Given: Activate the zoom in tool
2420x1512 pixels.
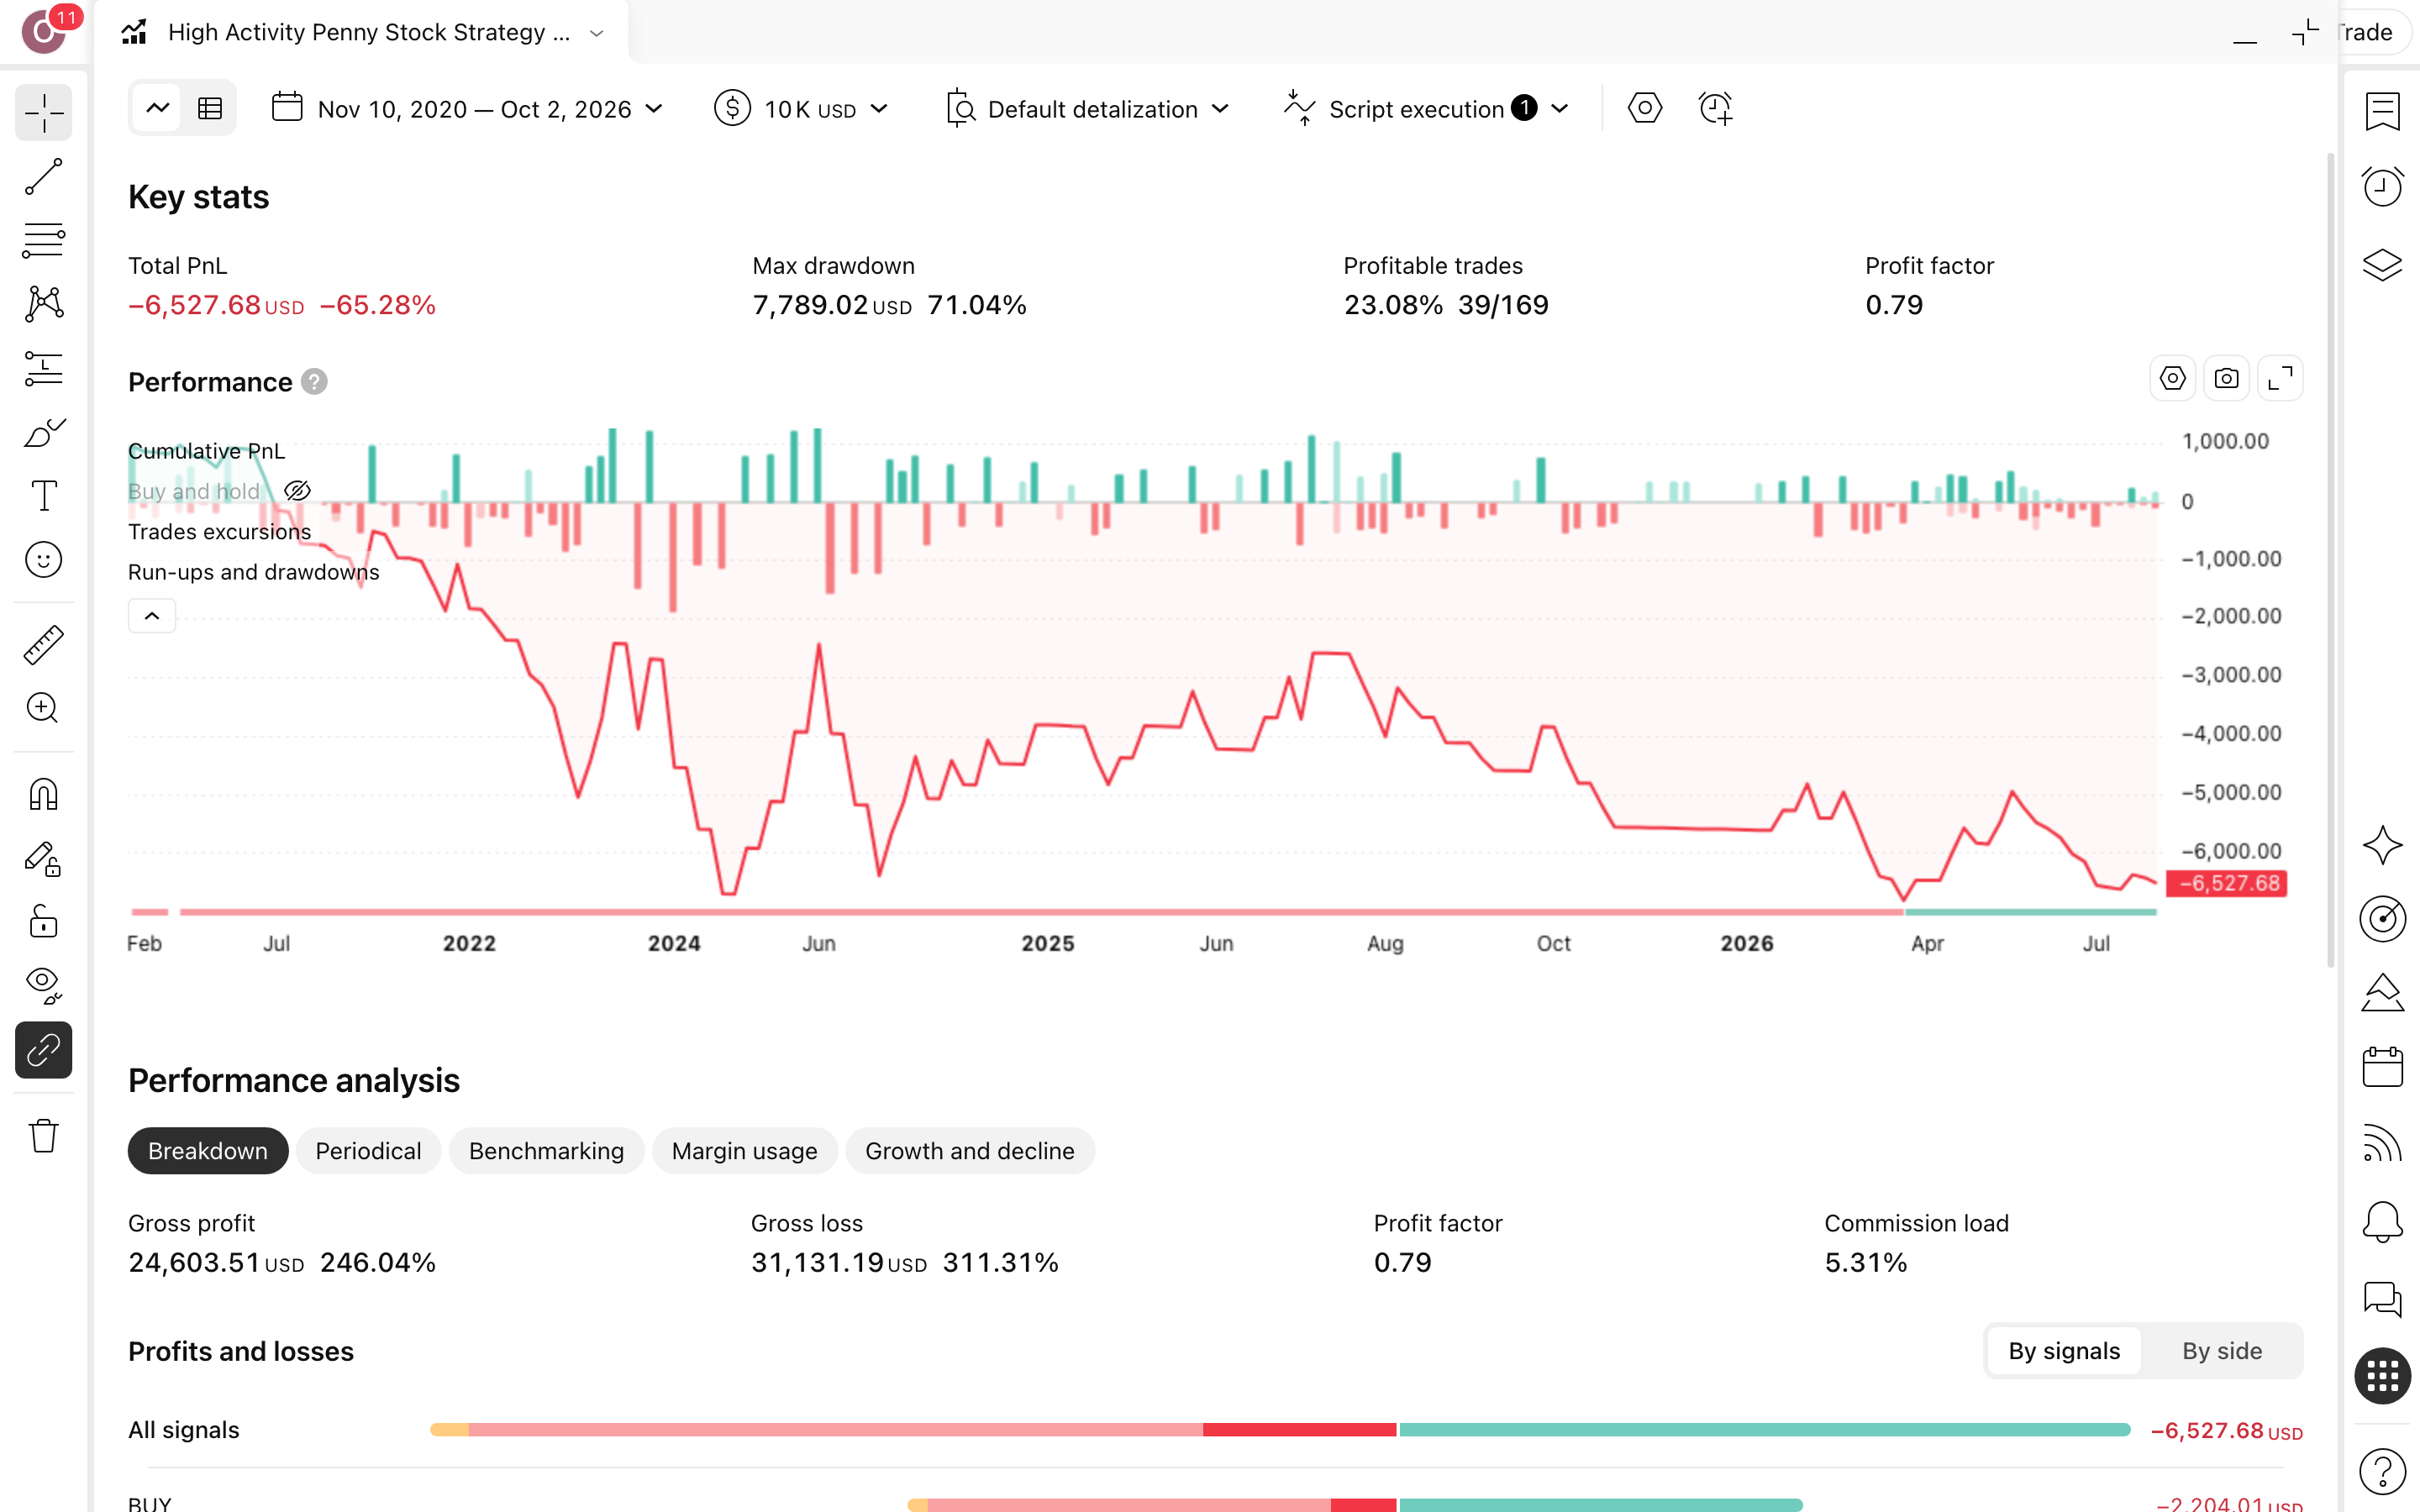Looking at the screenshot, I should (44, 708).
